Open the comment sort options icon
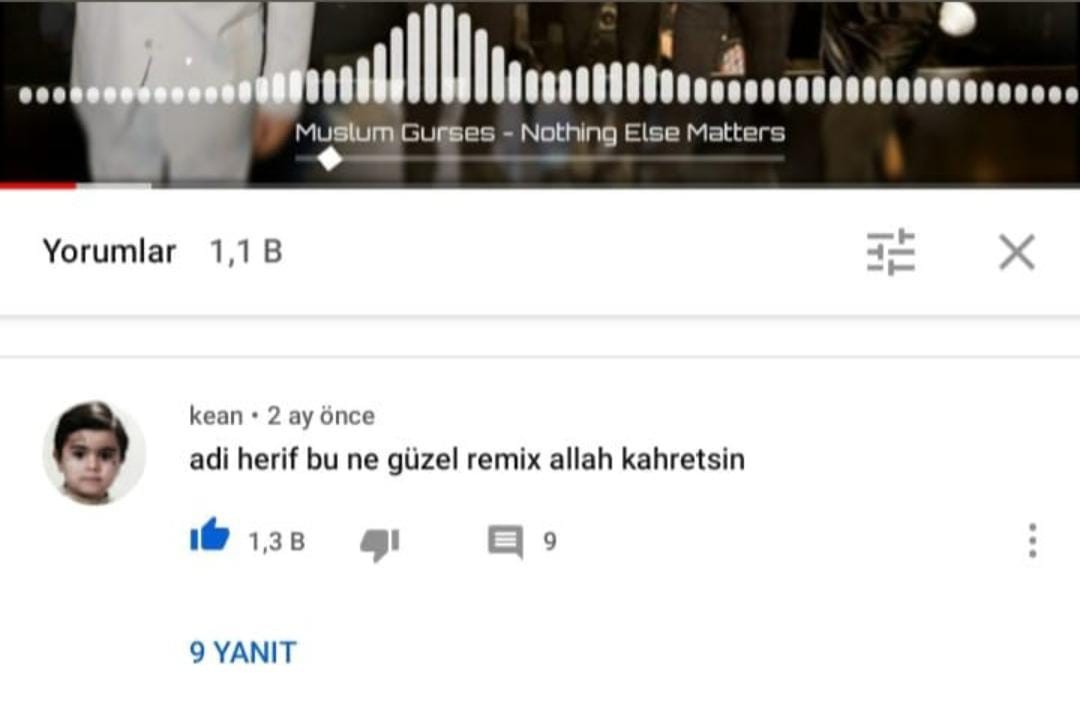The height and width of the screenshot is (703, 1080). 891,252
